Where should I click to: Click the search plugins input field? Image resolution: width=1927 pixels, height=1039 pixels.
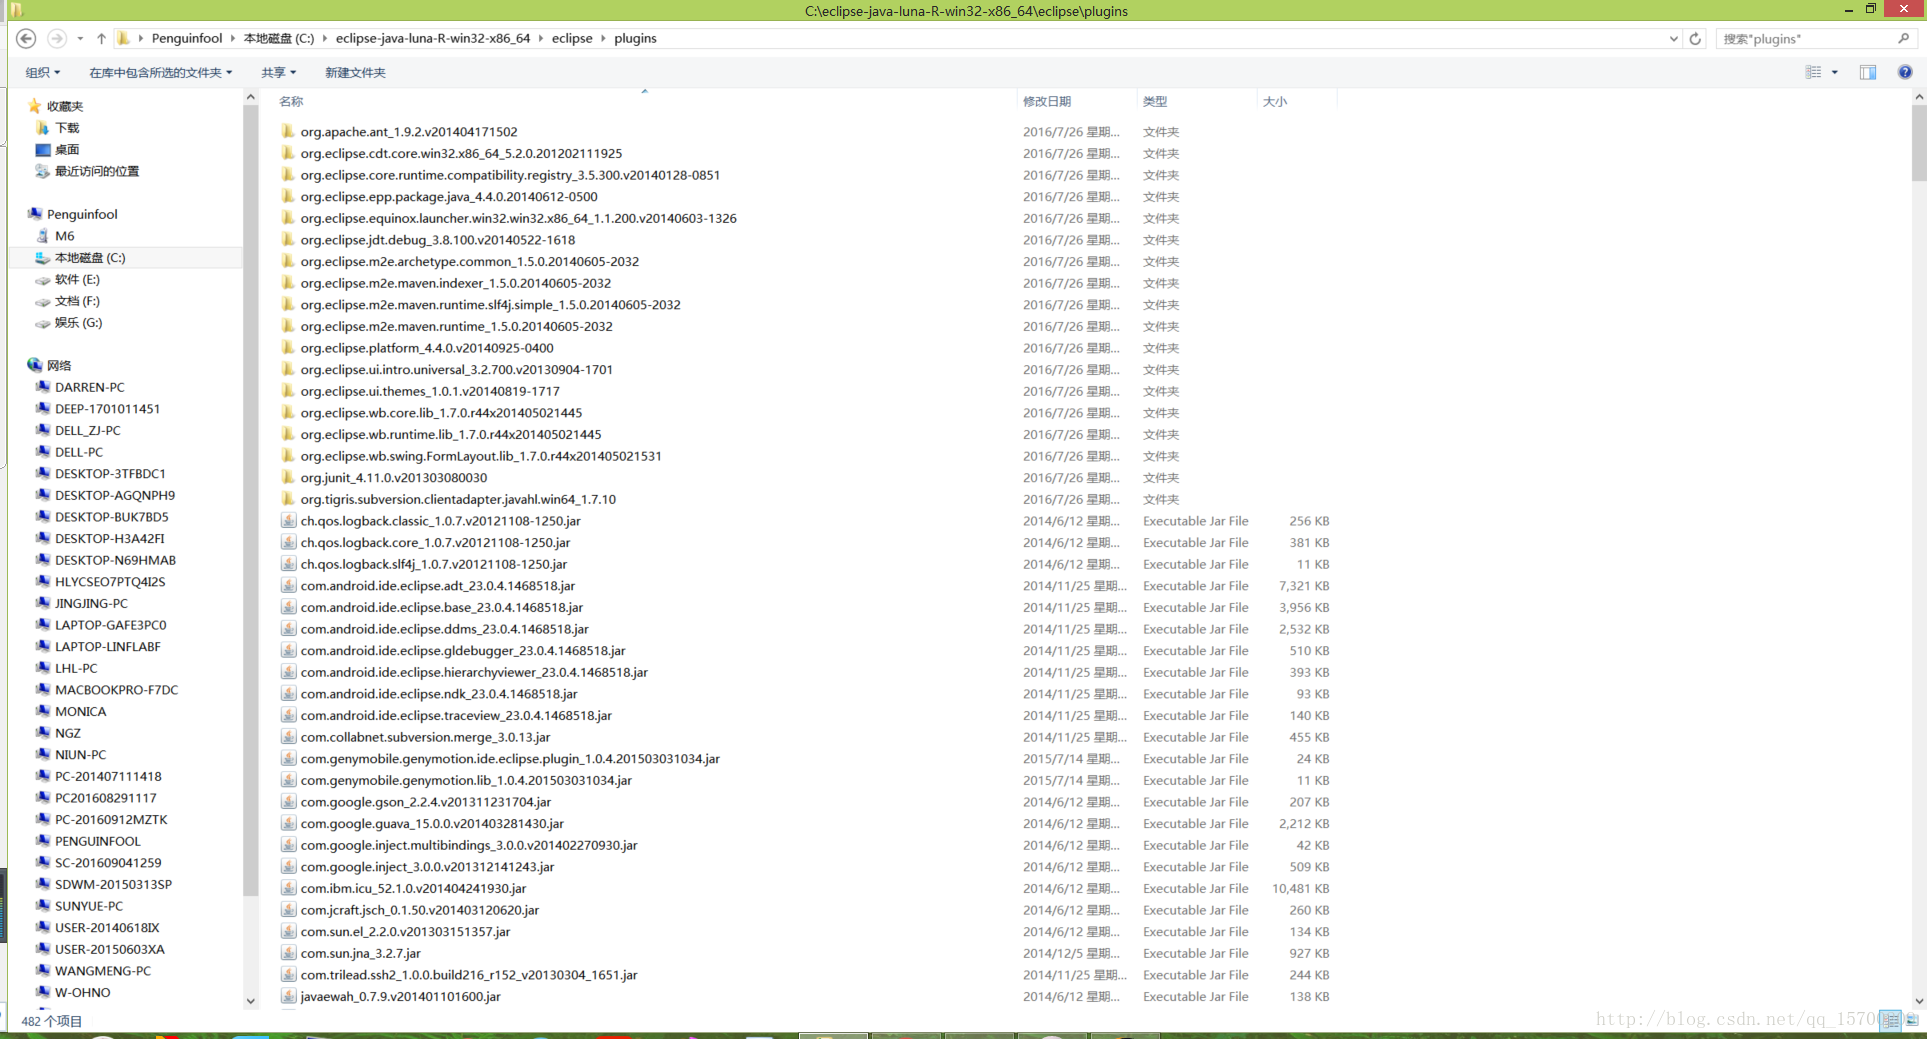click(1806, 39)
